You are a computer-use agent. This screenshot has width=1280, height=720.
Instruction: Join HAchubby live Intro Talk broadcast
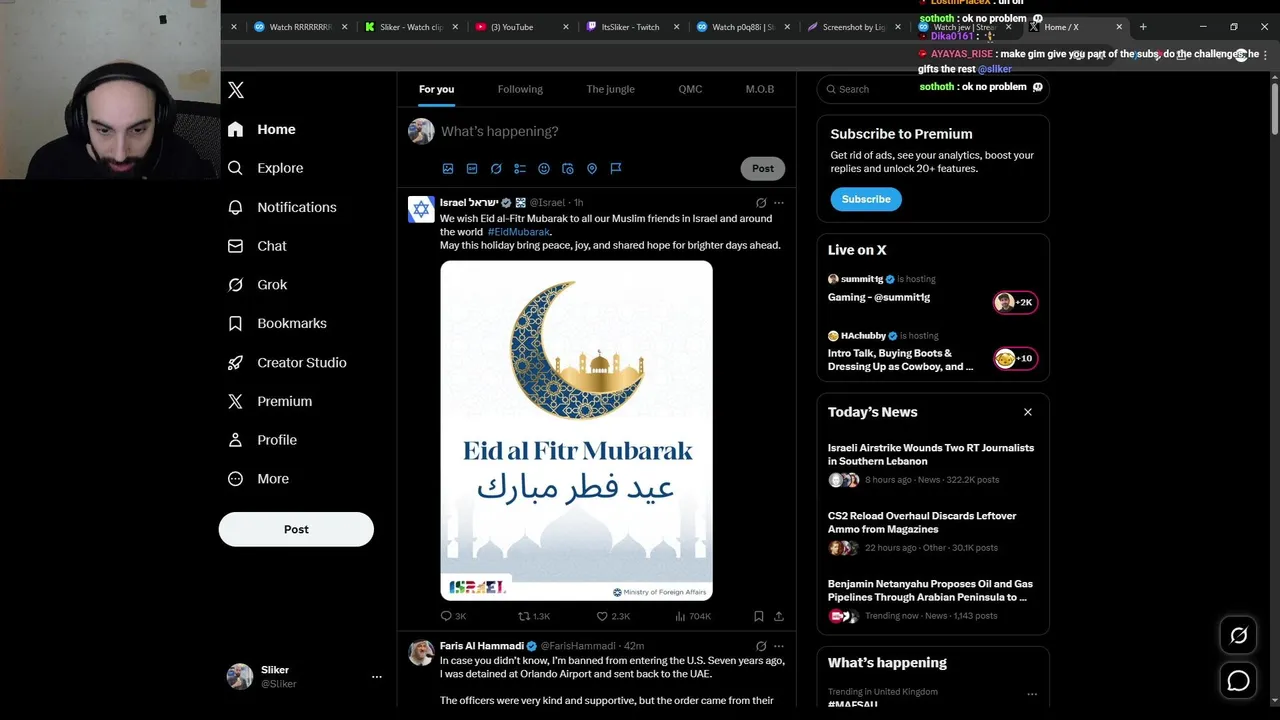pyautogui.click(x=933, y=352)
